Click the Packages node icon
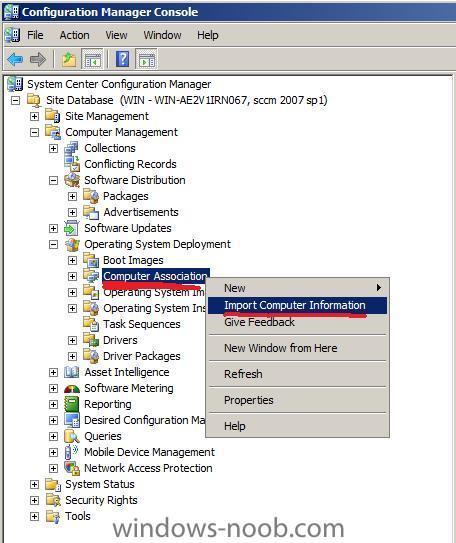 click(x=91, y=196)
